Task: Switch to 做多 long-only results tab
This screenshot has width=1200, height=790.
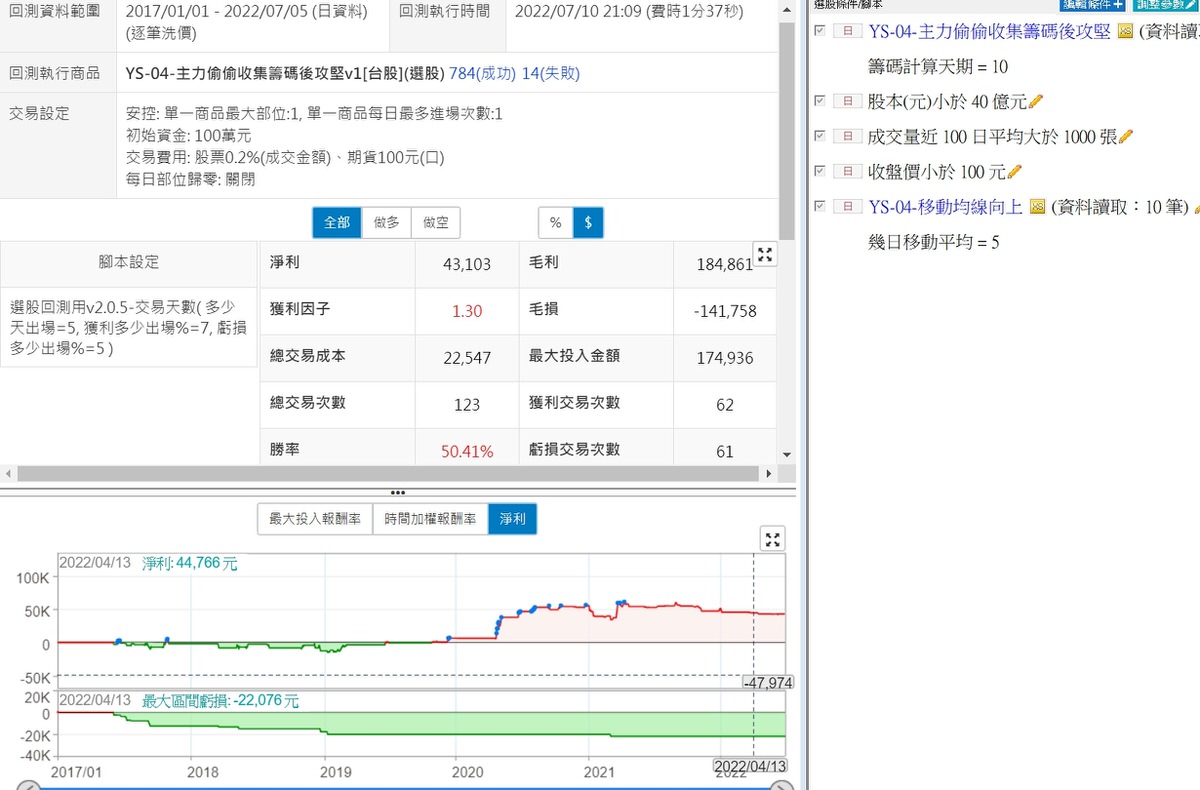Action: coord(386,223)
